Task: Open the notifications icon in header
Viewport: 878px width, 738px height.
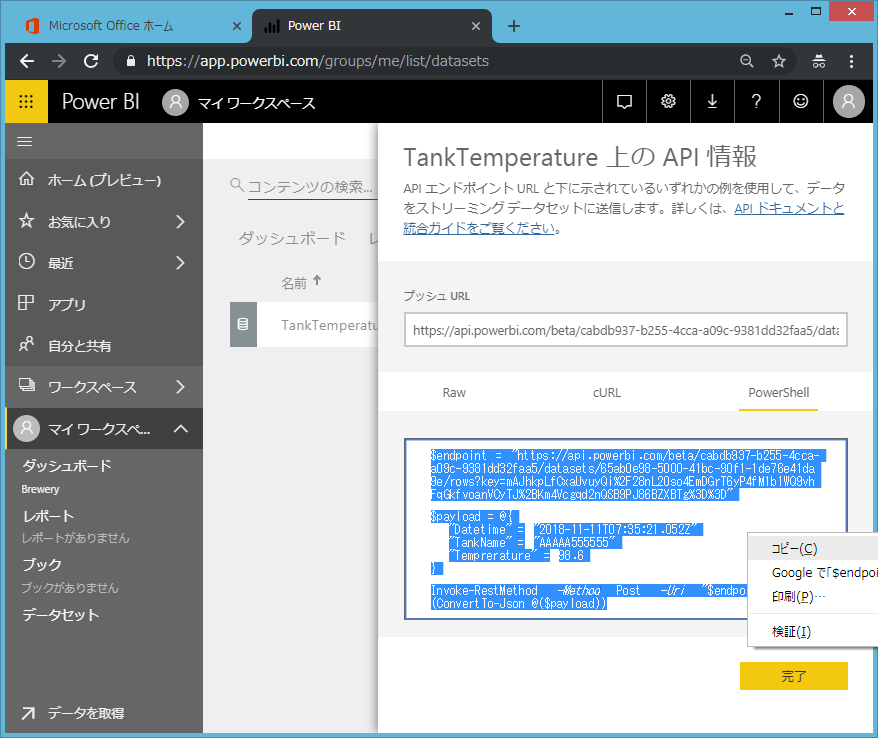Action: tap(624, 101)
